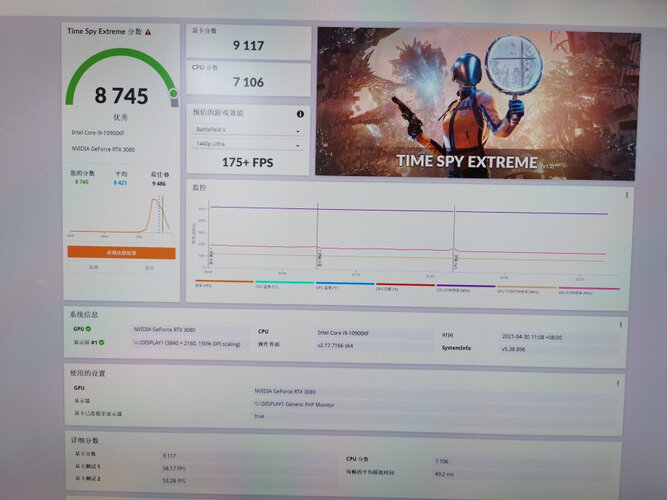Open the three-dot menu of 系统信息 panel
The width and height of the screenshot is (667, 500).
(621, 325)
